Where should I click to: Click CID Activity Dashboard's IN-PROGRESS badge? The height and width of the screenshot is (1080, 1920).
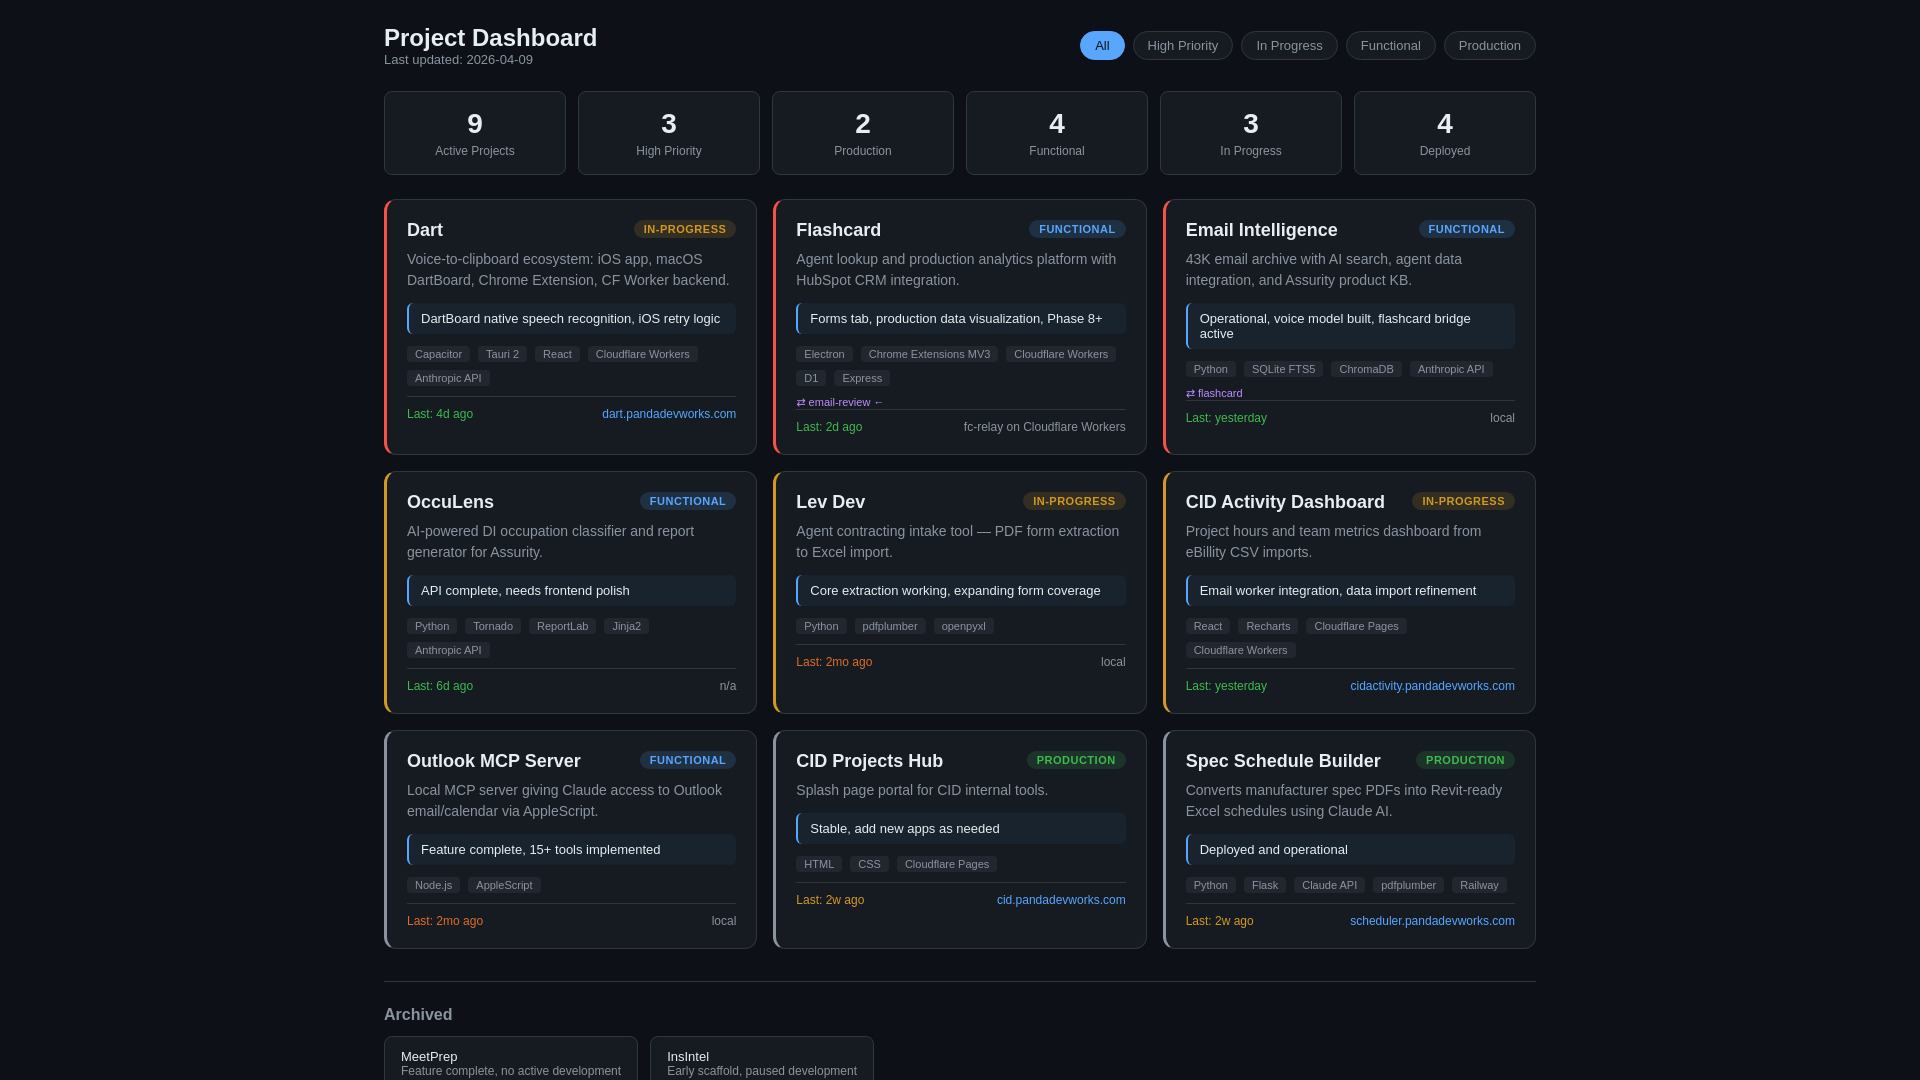pos(1463,501)
